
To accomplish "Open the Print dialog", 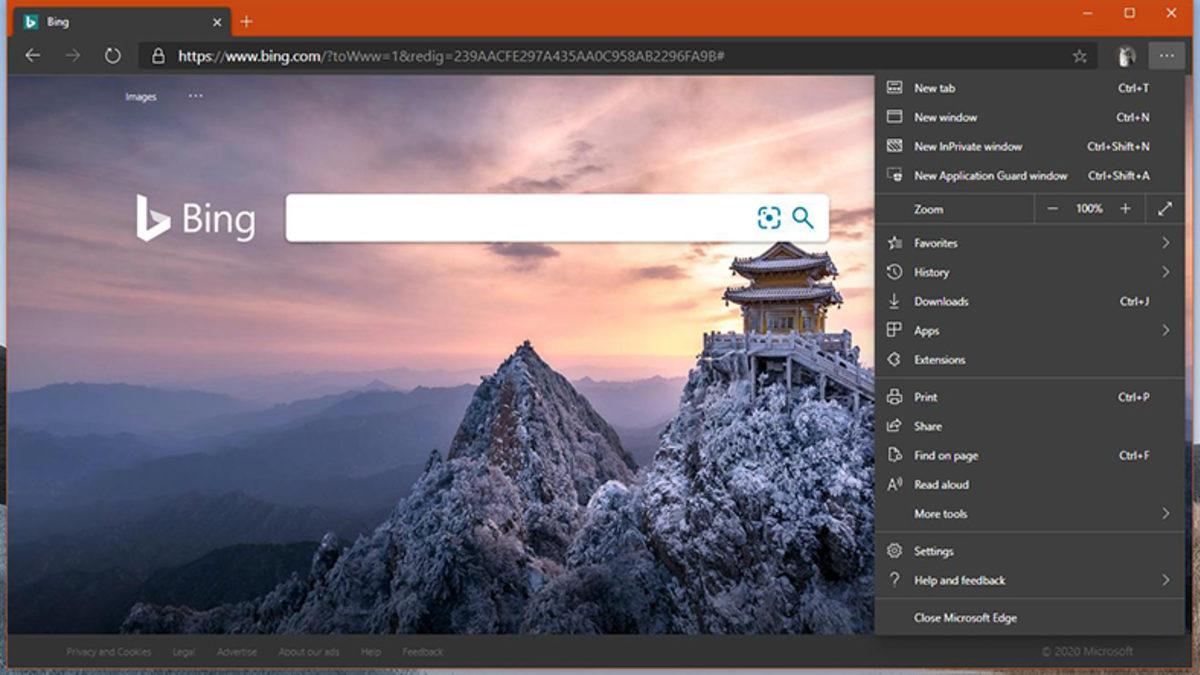I will click(924, 397).
